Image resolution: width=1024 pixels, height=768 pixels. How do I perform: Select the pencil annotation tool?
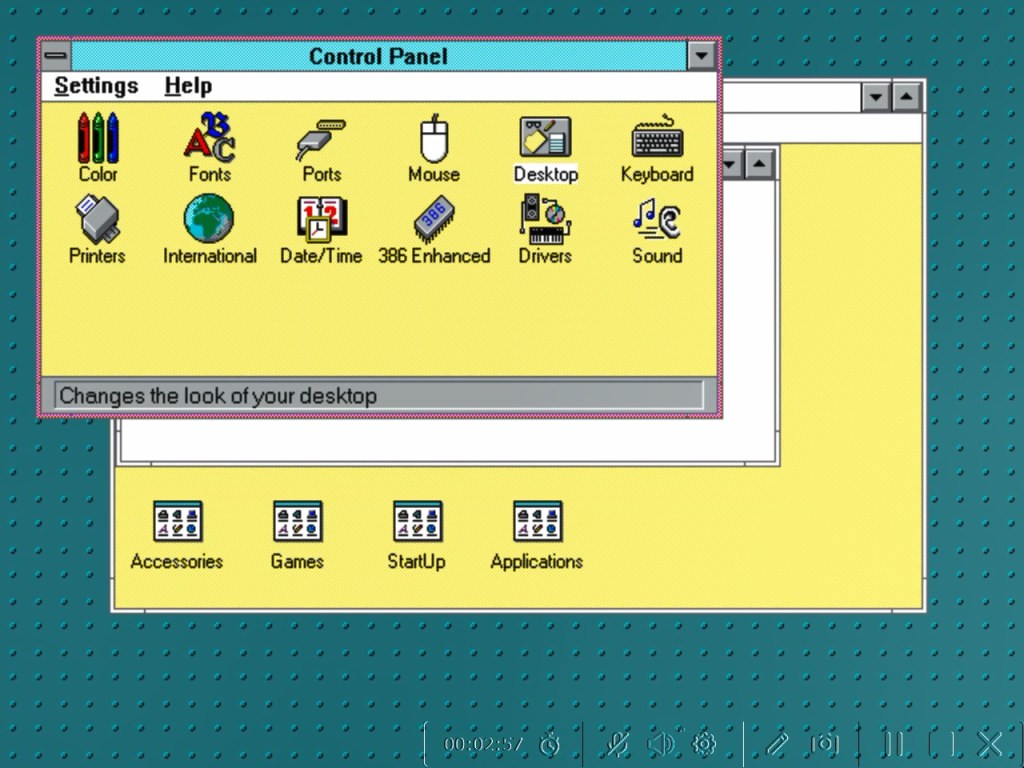pyautogui.click(x=779, y=744)
